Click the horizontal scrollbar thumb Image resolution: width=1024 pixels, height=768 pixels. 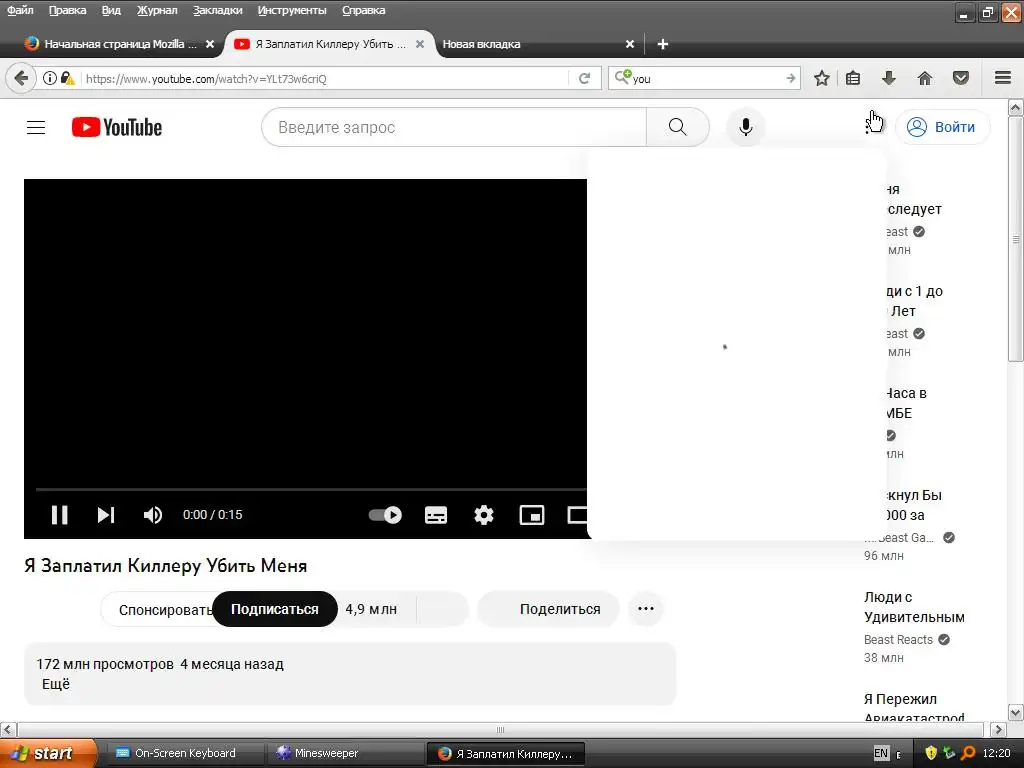pos(500,729)
